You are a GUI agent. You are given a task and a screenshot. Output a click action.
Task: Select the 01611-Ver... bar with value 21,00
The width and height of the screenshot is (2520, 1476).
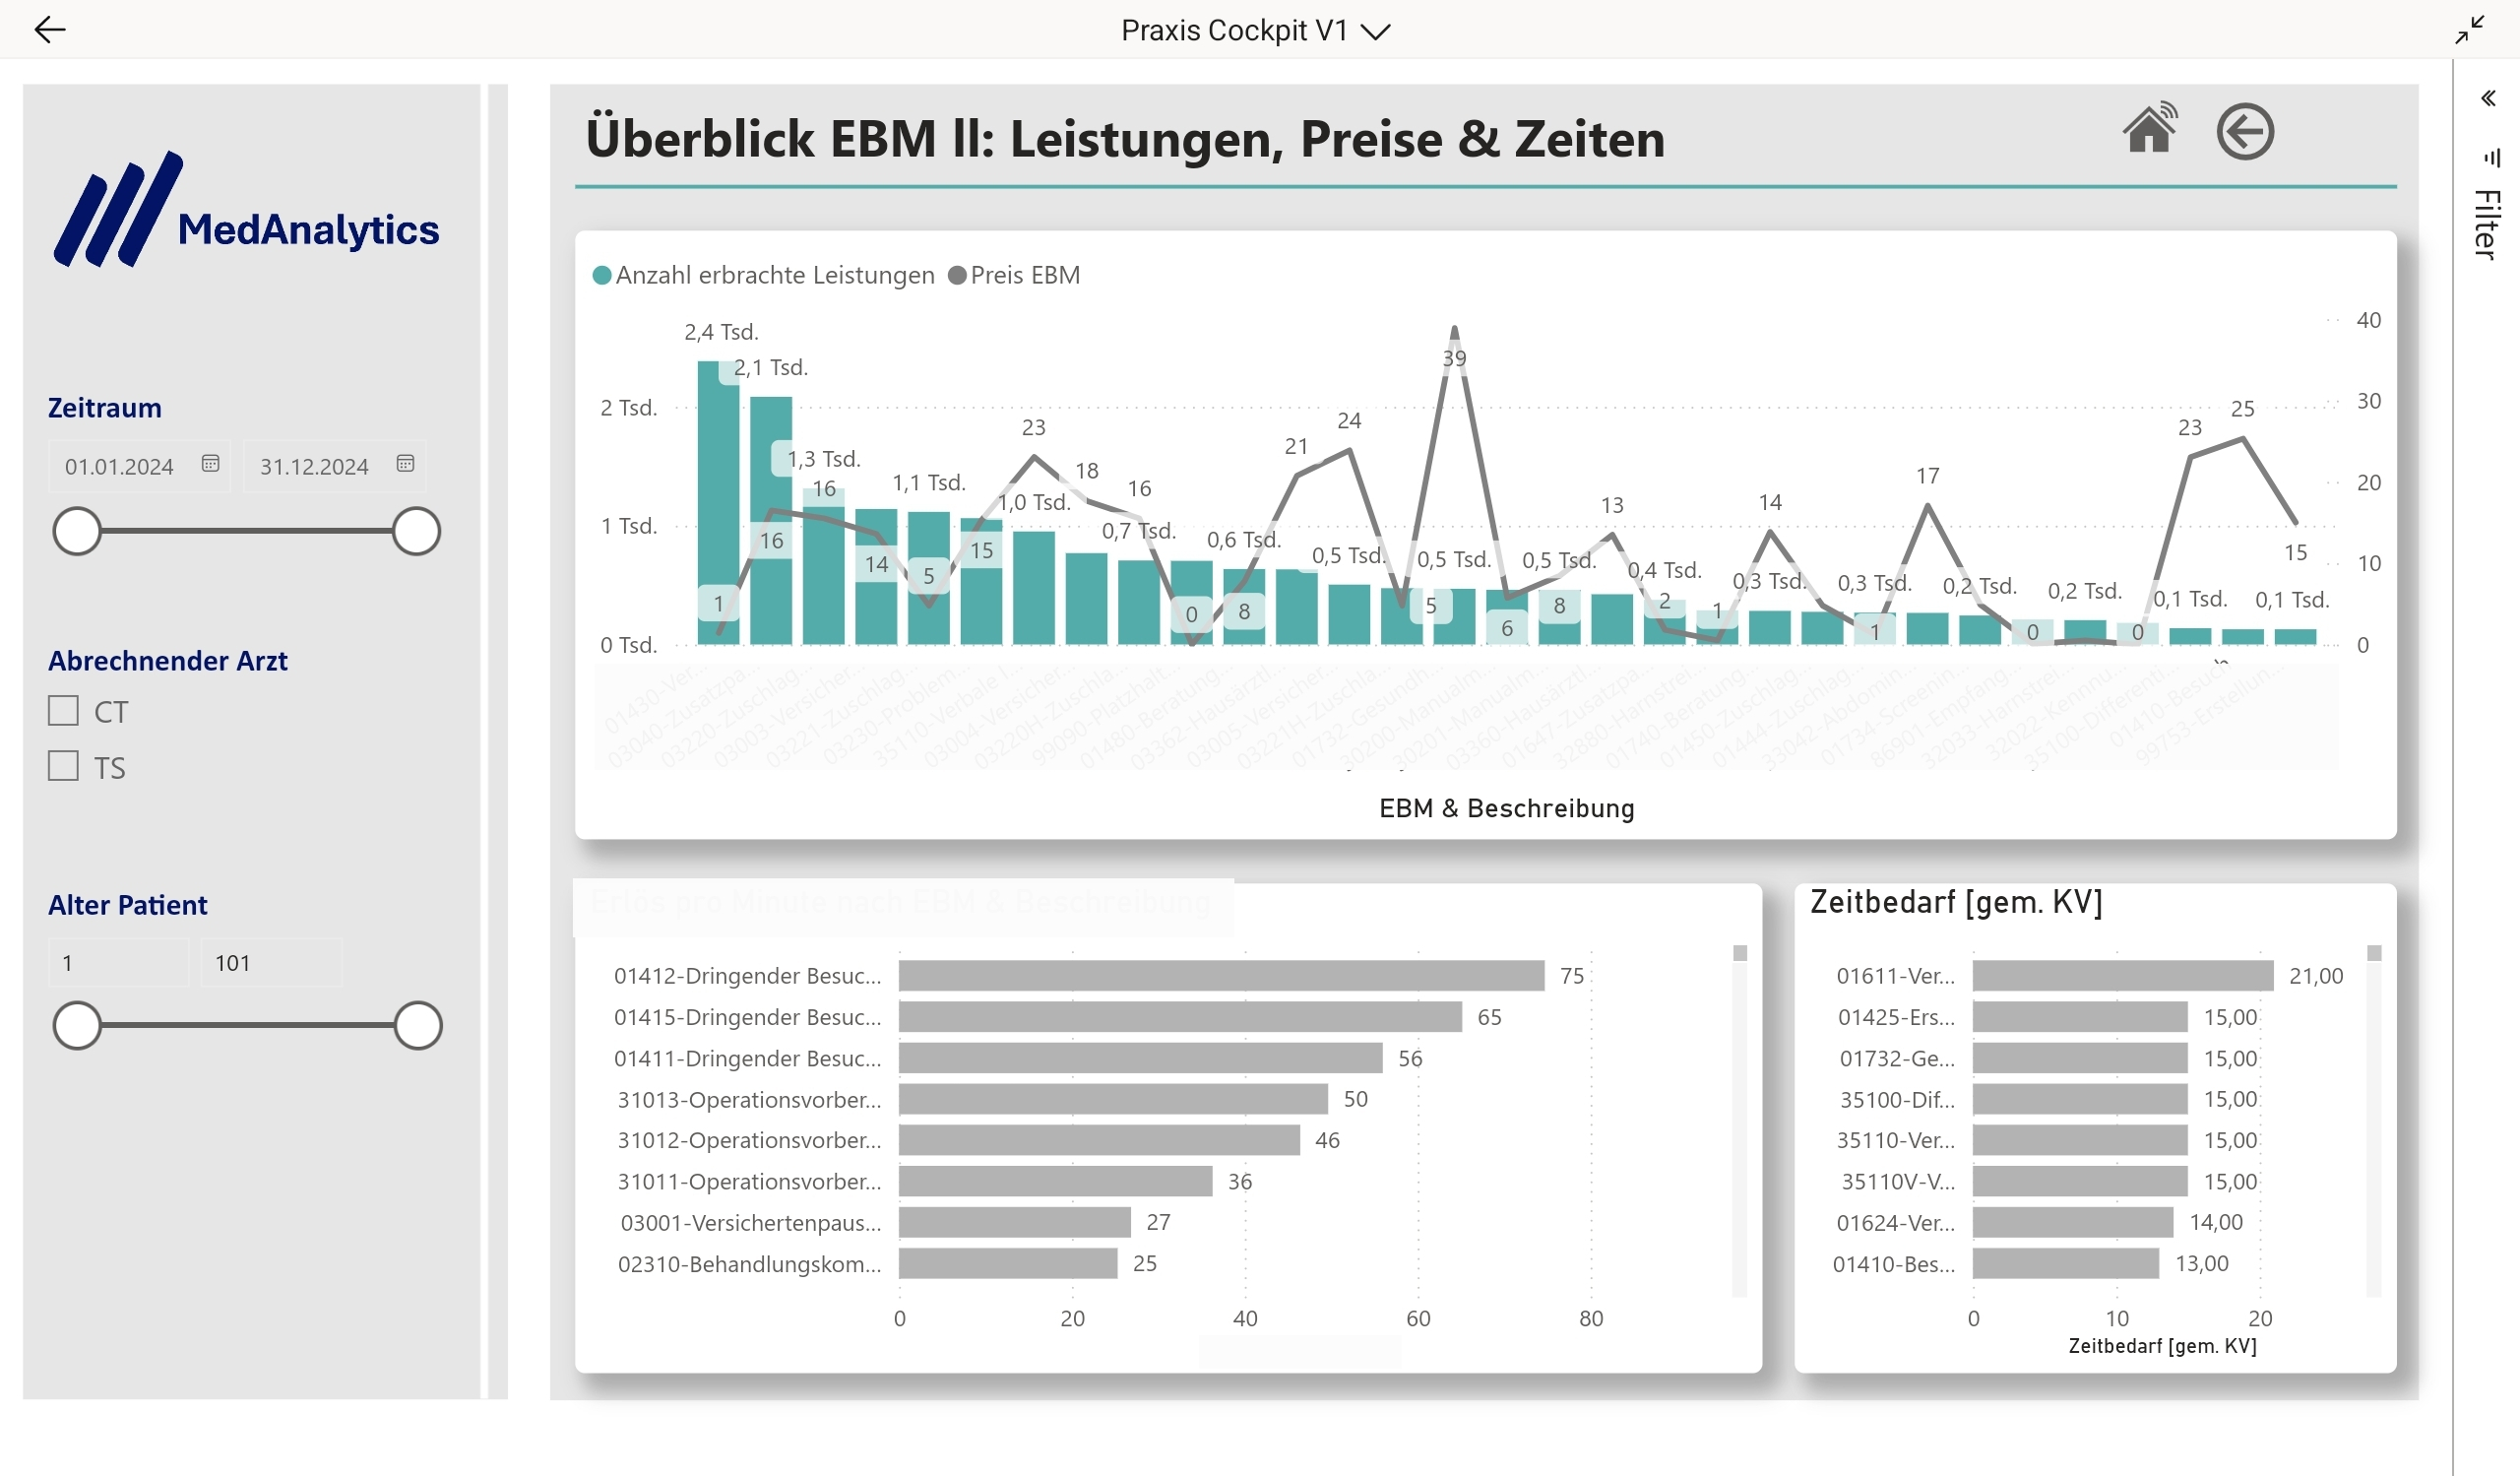click(2123, 976)
